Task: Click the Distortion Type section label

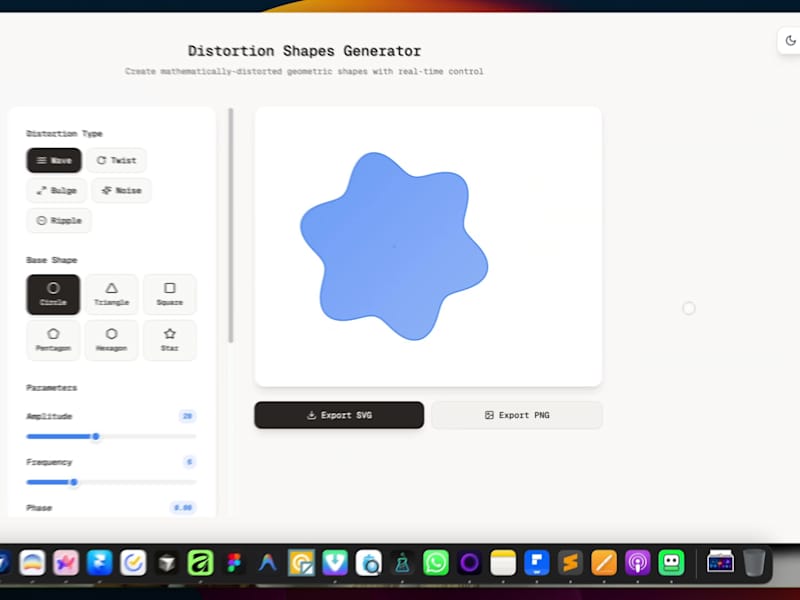Action: pos(64,134)
